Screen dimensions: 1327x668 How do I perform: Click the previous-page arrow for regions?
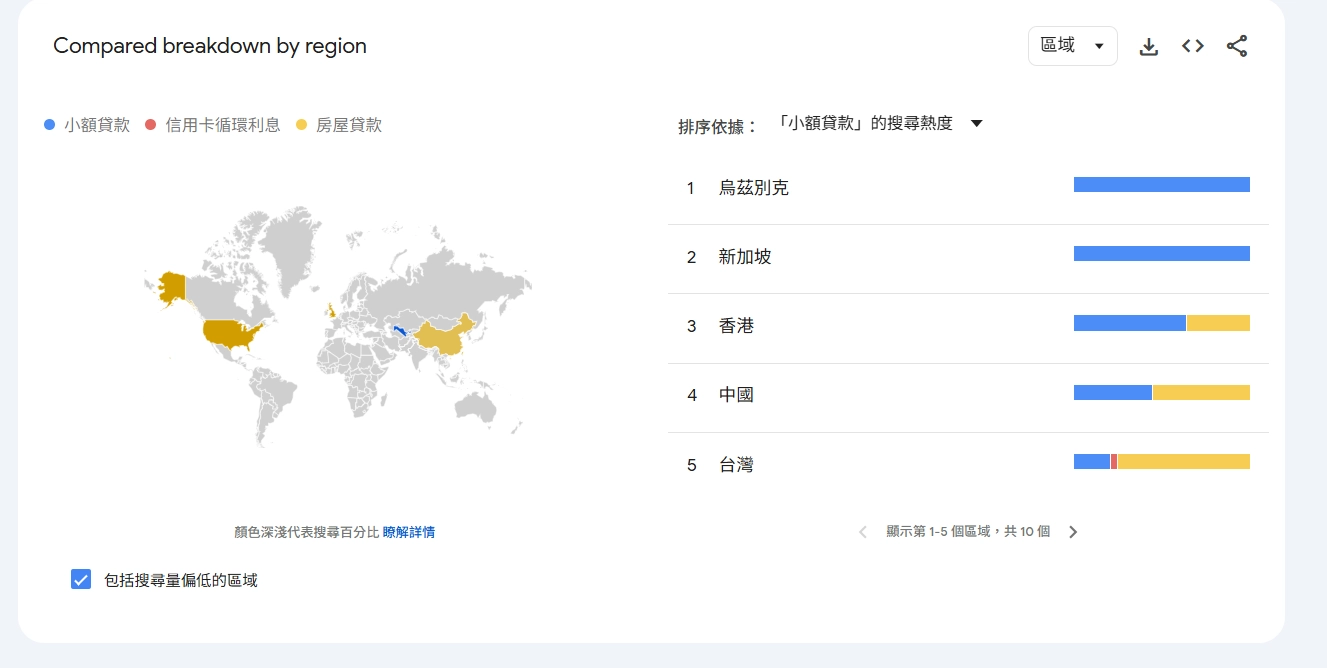862,531
